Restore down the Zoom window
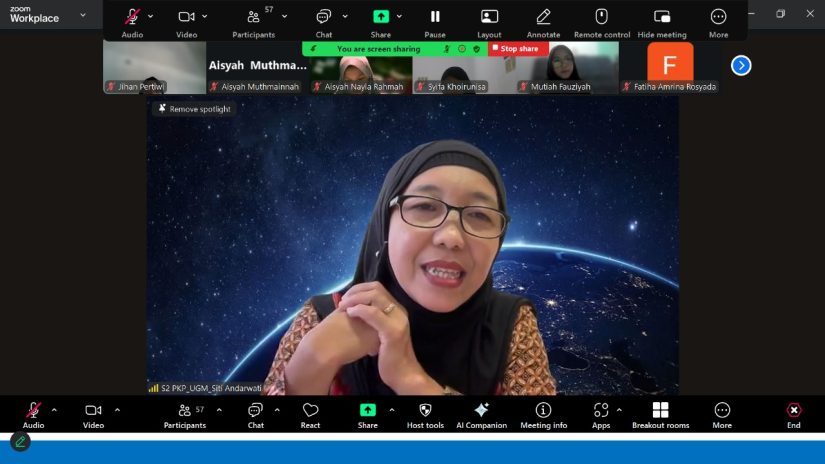 (x=780, y=14)
